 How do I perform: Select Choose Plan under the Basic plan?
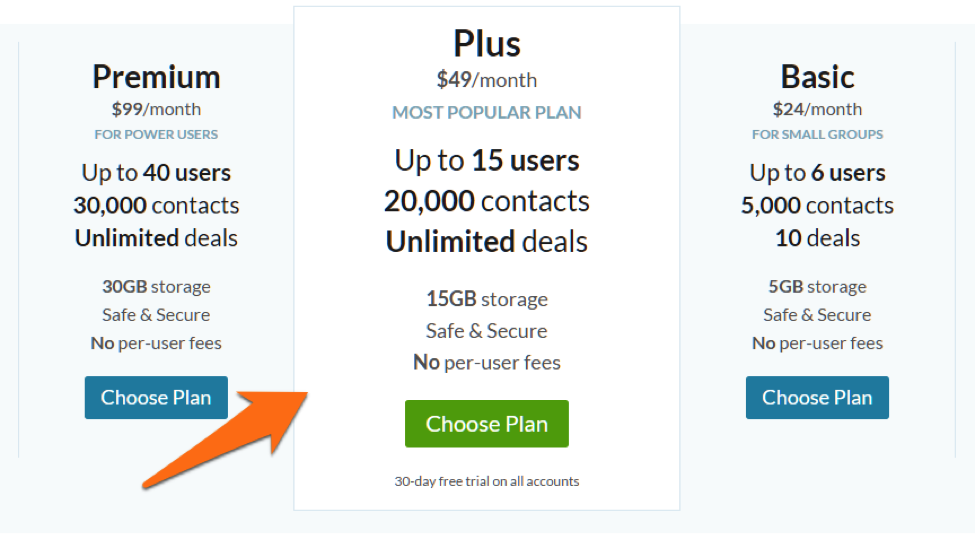pyautogui.click(x=817, y=397)
